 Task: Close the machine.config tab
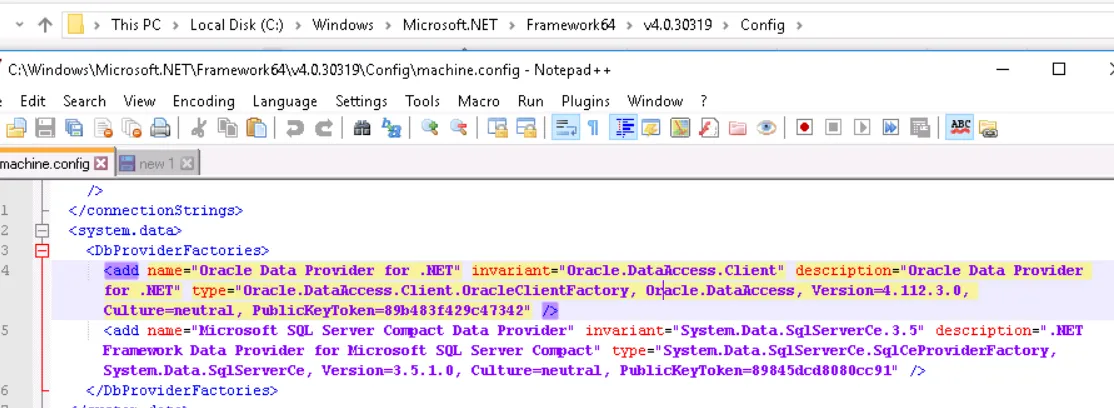(x=101, y=163)
